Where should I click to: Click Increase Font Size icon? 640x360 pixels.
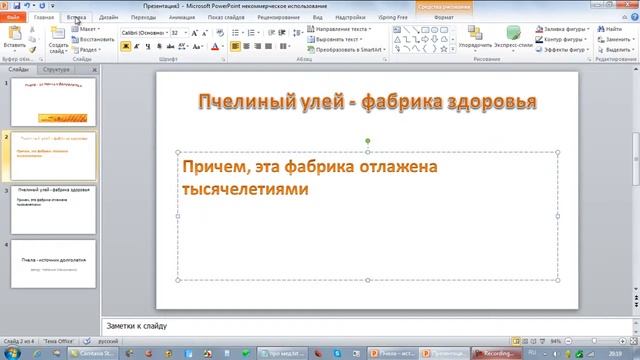click(195, 33)
